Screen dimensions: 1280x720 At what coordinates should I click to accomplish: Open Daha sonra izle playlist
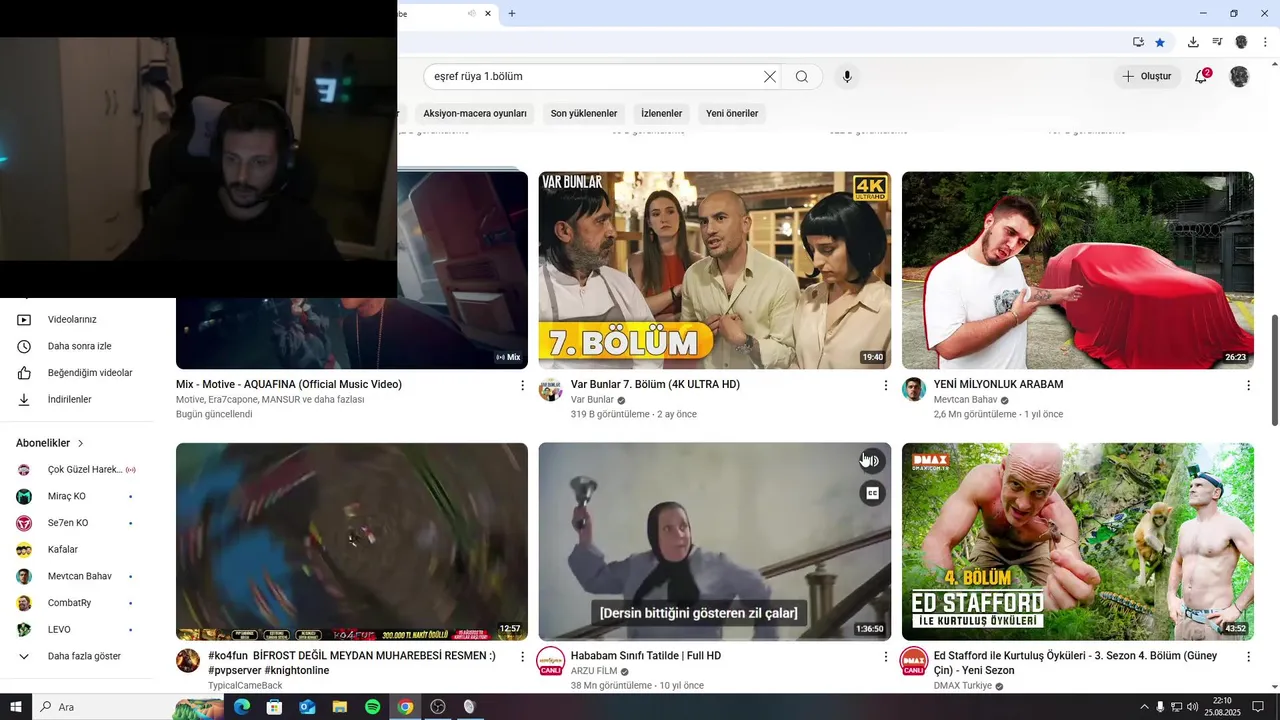pos(78,346)
